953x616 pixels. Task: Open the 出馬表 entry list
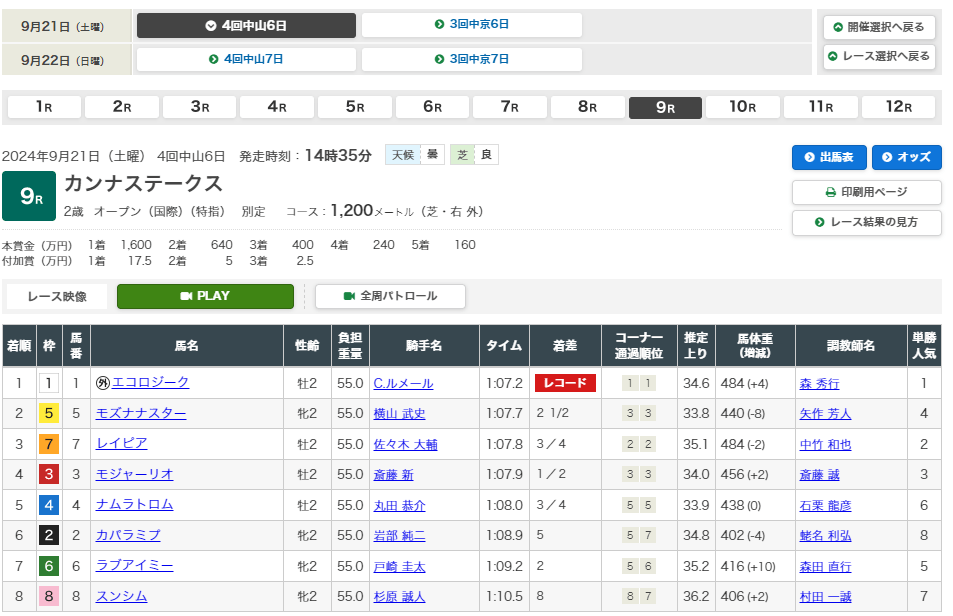click(829, 157)
